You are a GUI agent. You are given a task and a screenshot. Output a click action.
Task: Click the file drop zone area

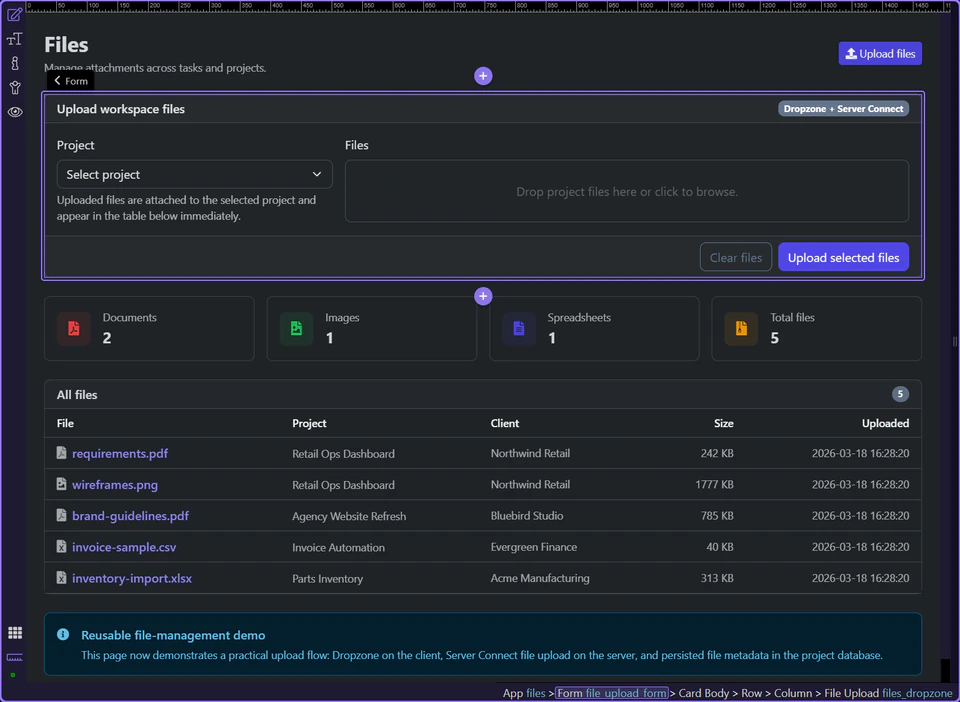(x=626, y=191)
